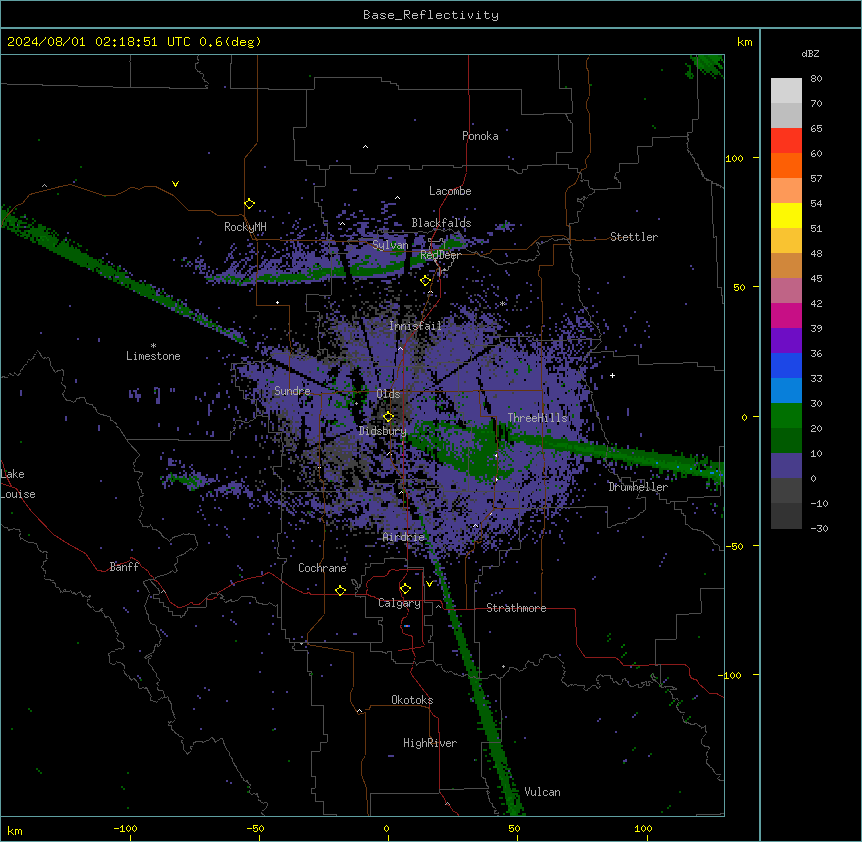Select the bright yellow 51-54 dBZ swatch
The width and height of the screenshot is (862, 842).
[x=786, y=215]
